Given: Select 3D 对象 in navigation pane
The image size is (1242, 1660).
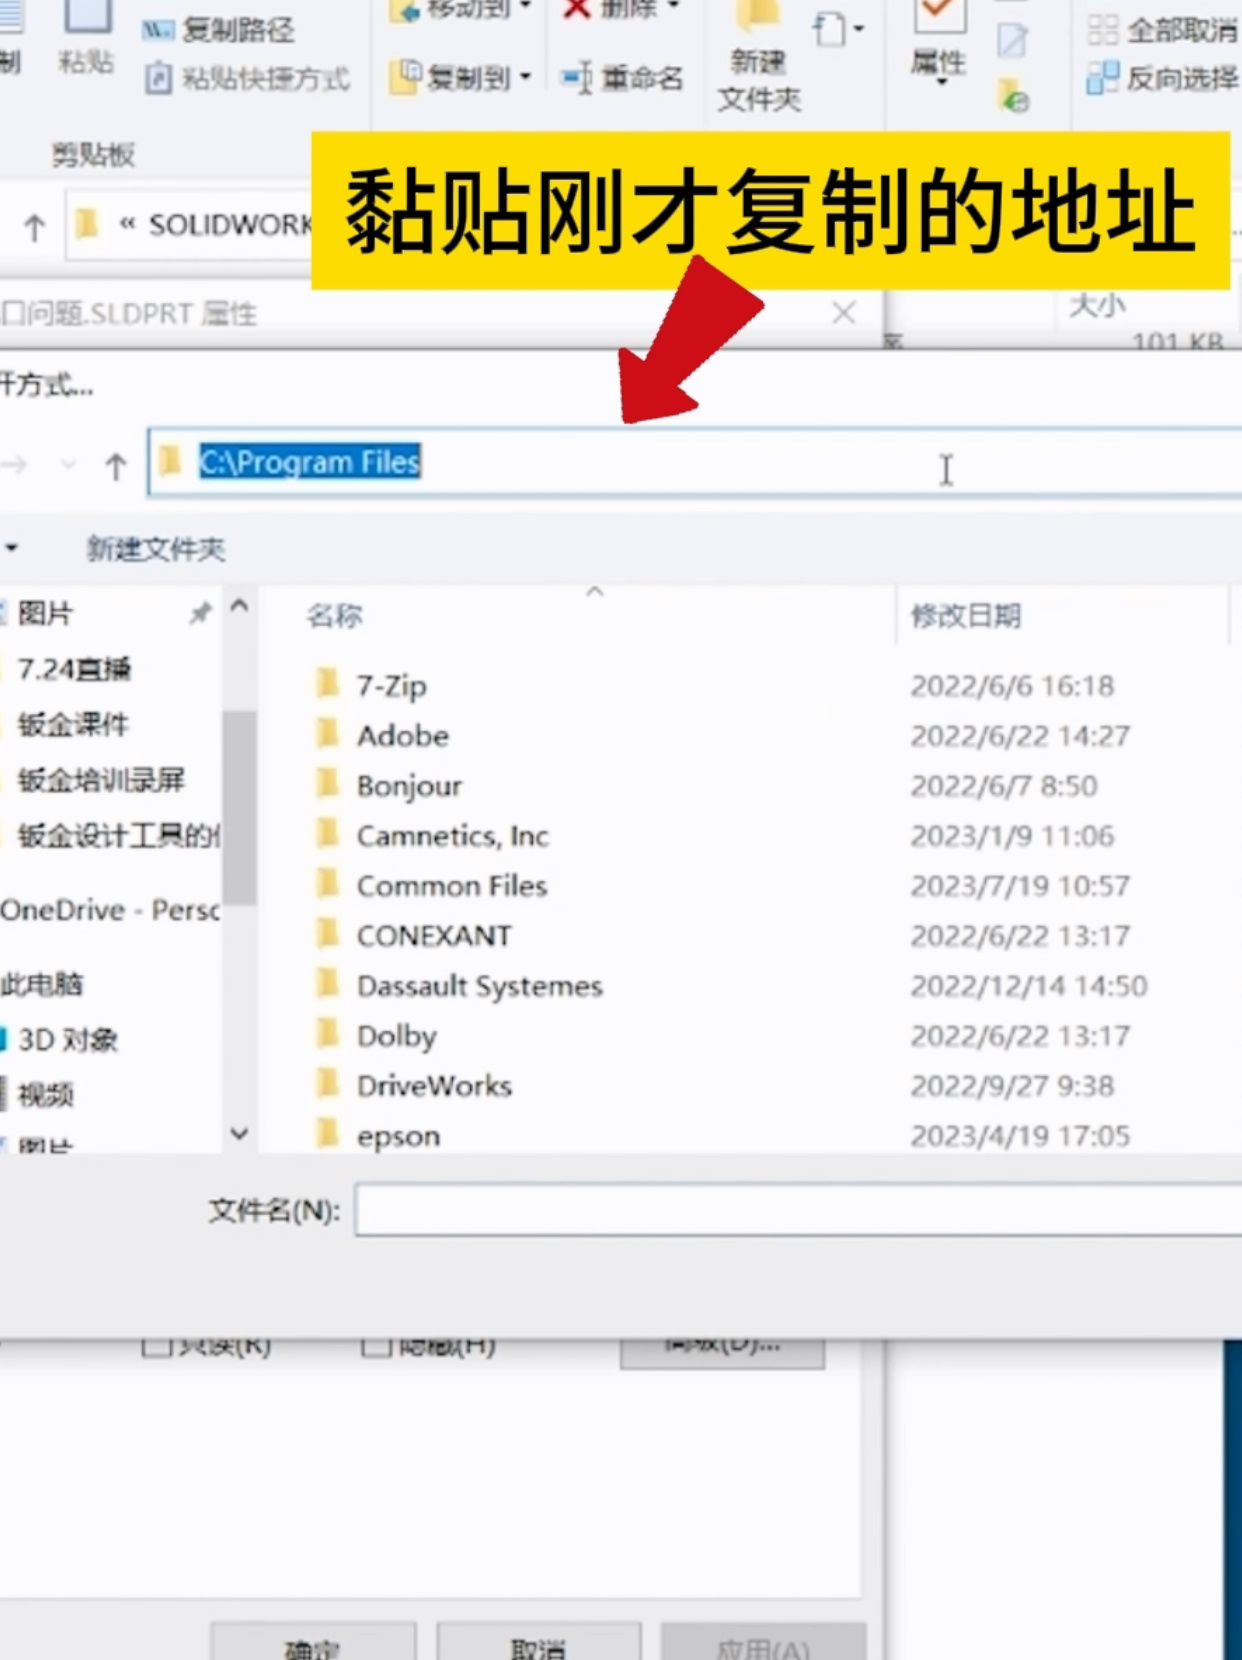Looking at the screenshot, I should [67, 1040].
